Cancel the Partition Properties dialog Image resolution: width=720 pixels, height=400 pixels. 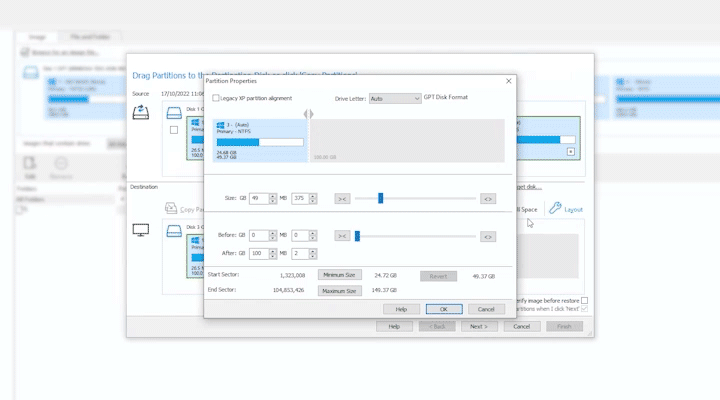[486, 309]
